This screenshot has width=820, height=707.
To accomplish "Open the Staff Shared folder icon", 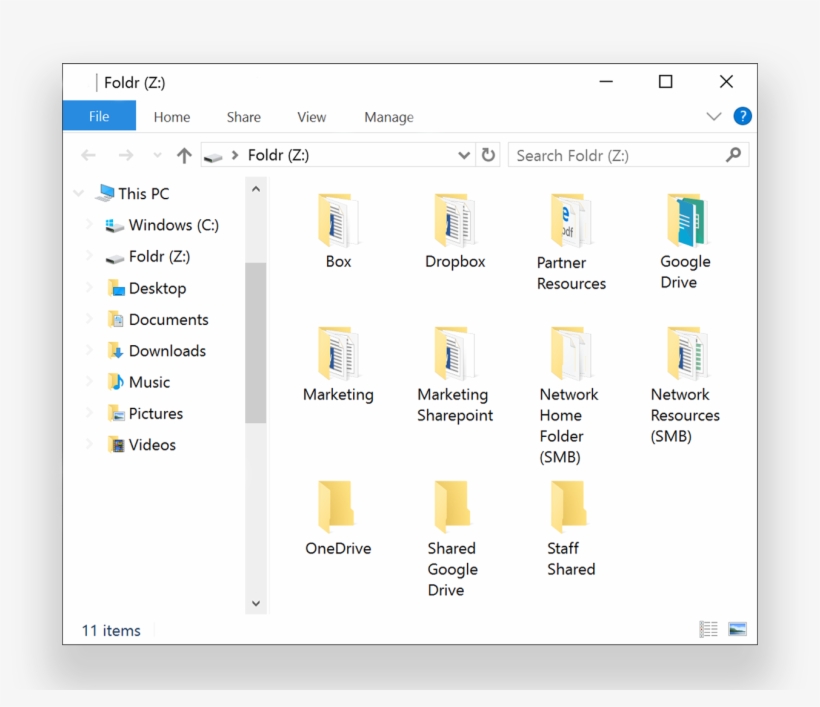I will point(569,506).
